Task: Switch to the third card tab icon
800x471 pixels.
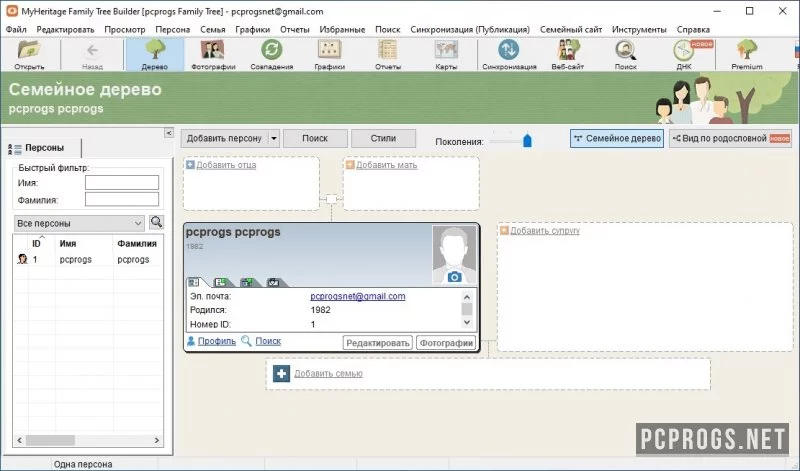Action: 247,282
